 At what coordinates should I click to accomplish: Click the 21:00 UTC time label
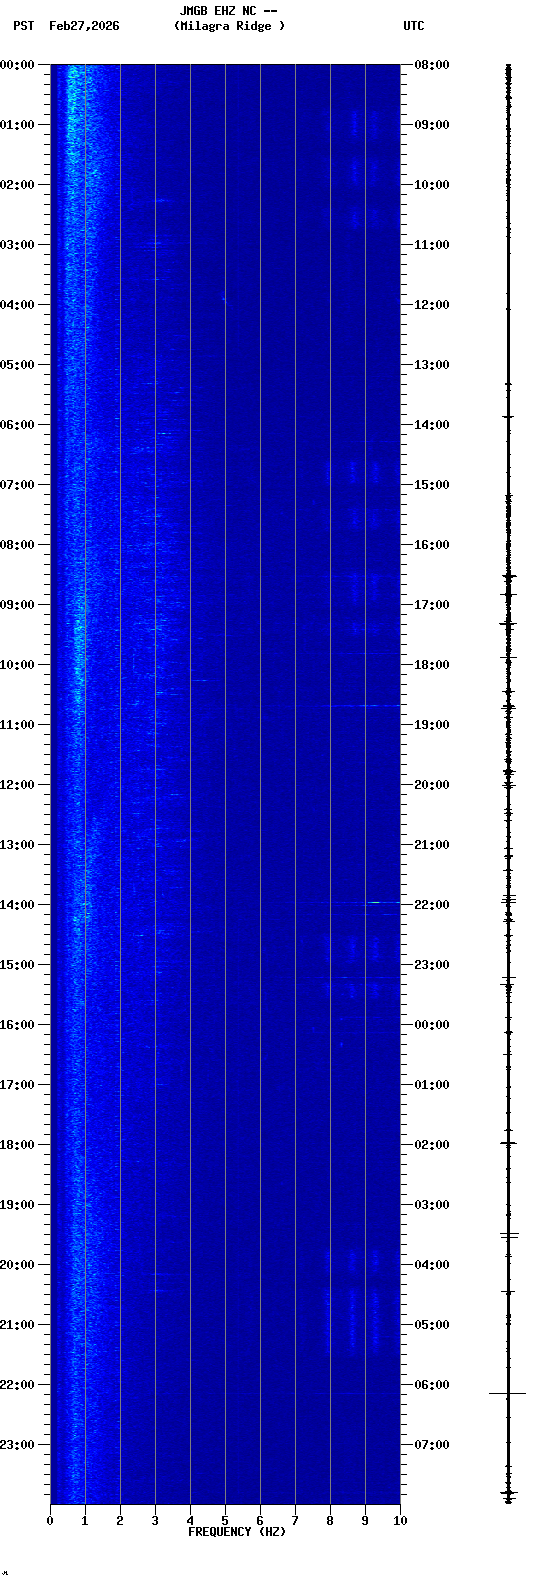(432, 845)
